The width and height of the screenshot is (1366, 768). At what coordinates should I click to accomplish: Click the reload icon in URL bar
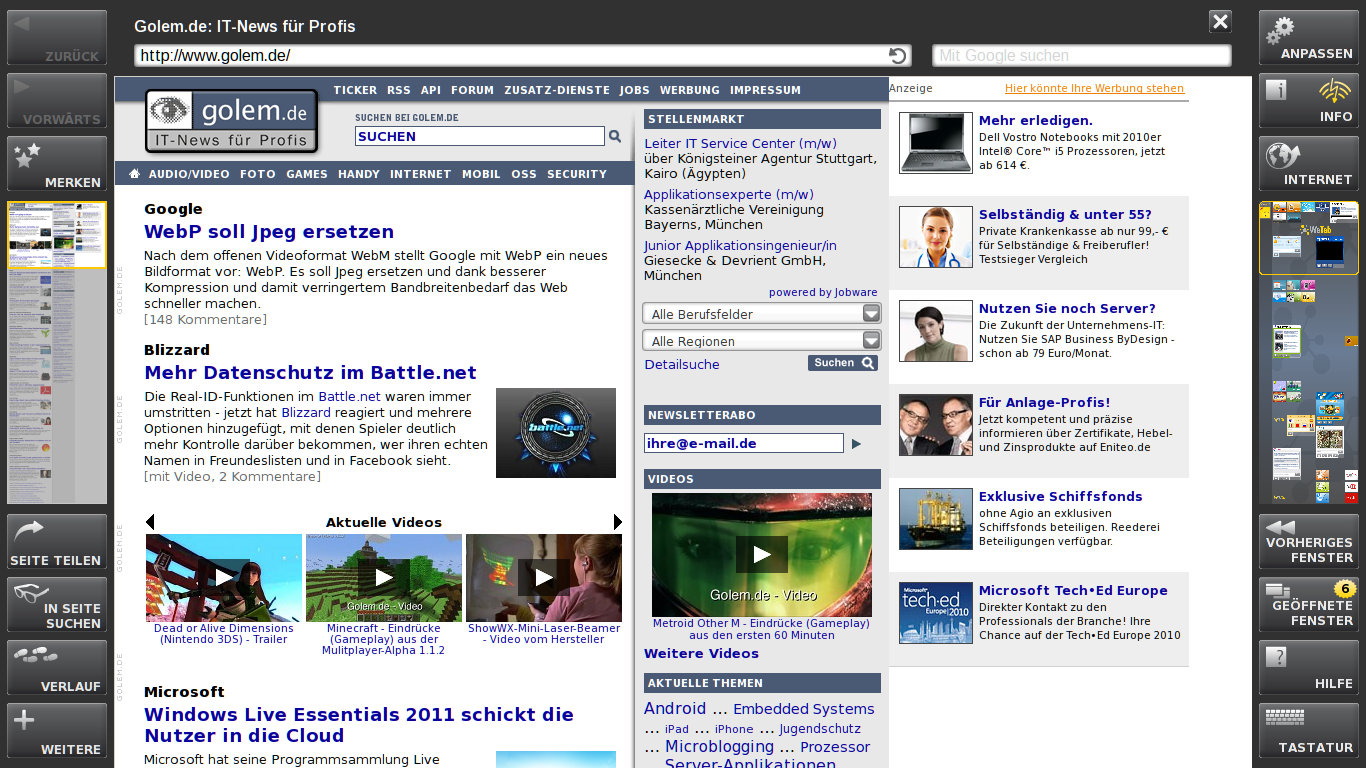[897, 56]
